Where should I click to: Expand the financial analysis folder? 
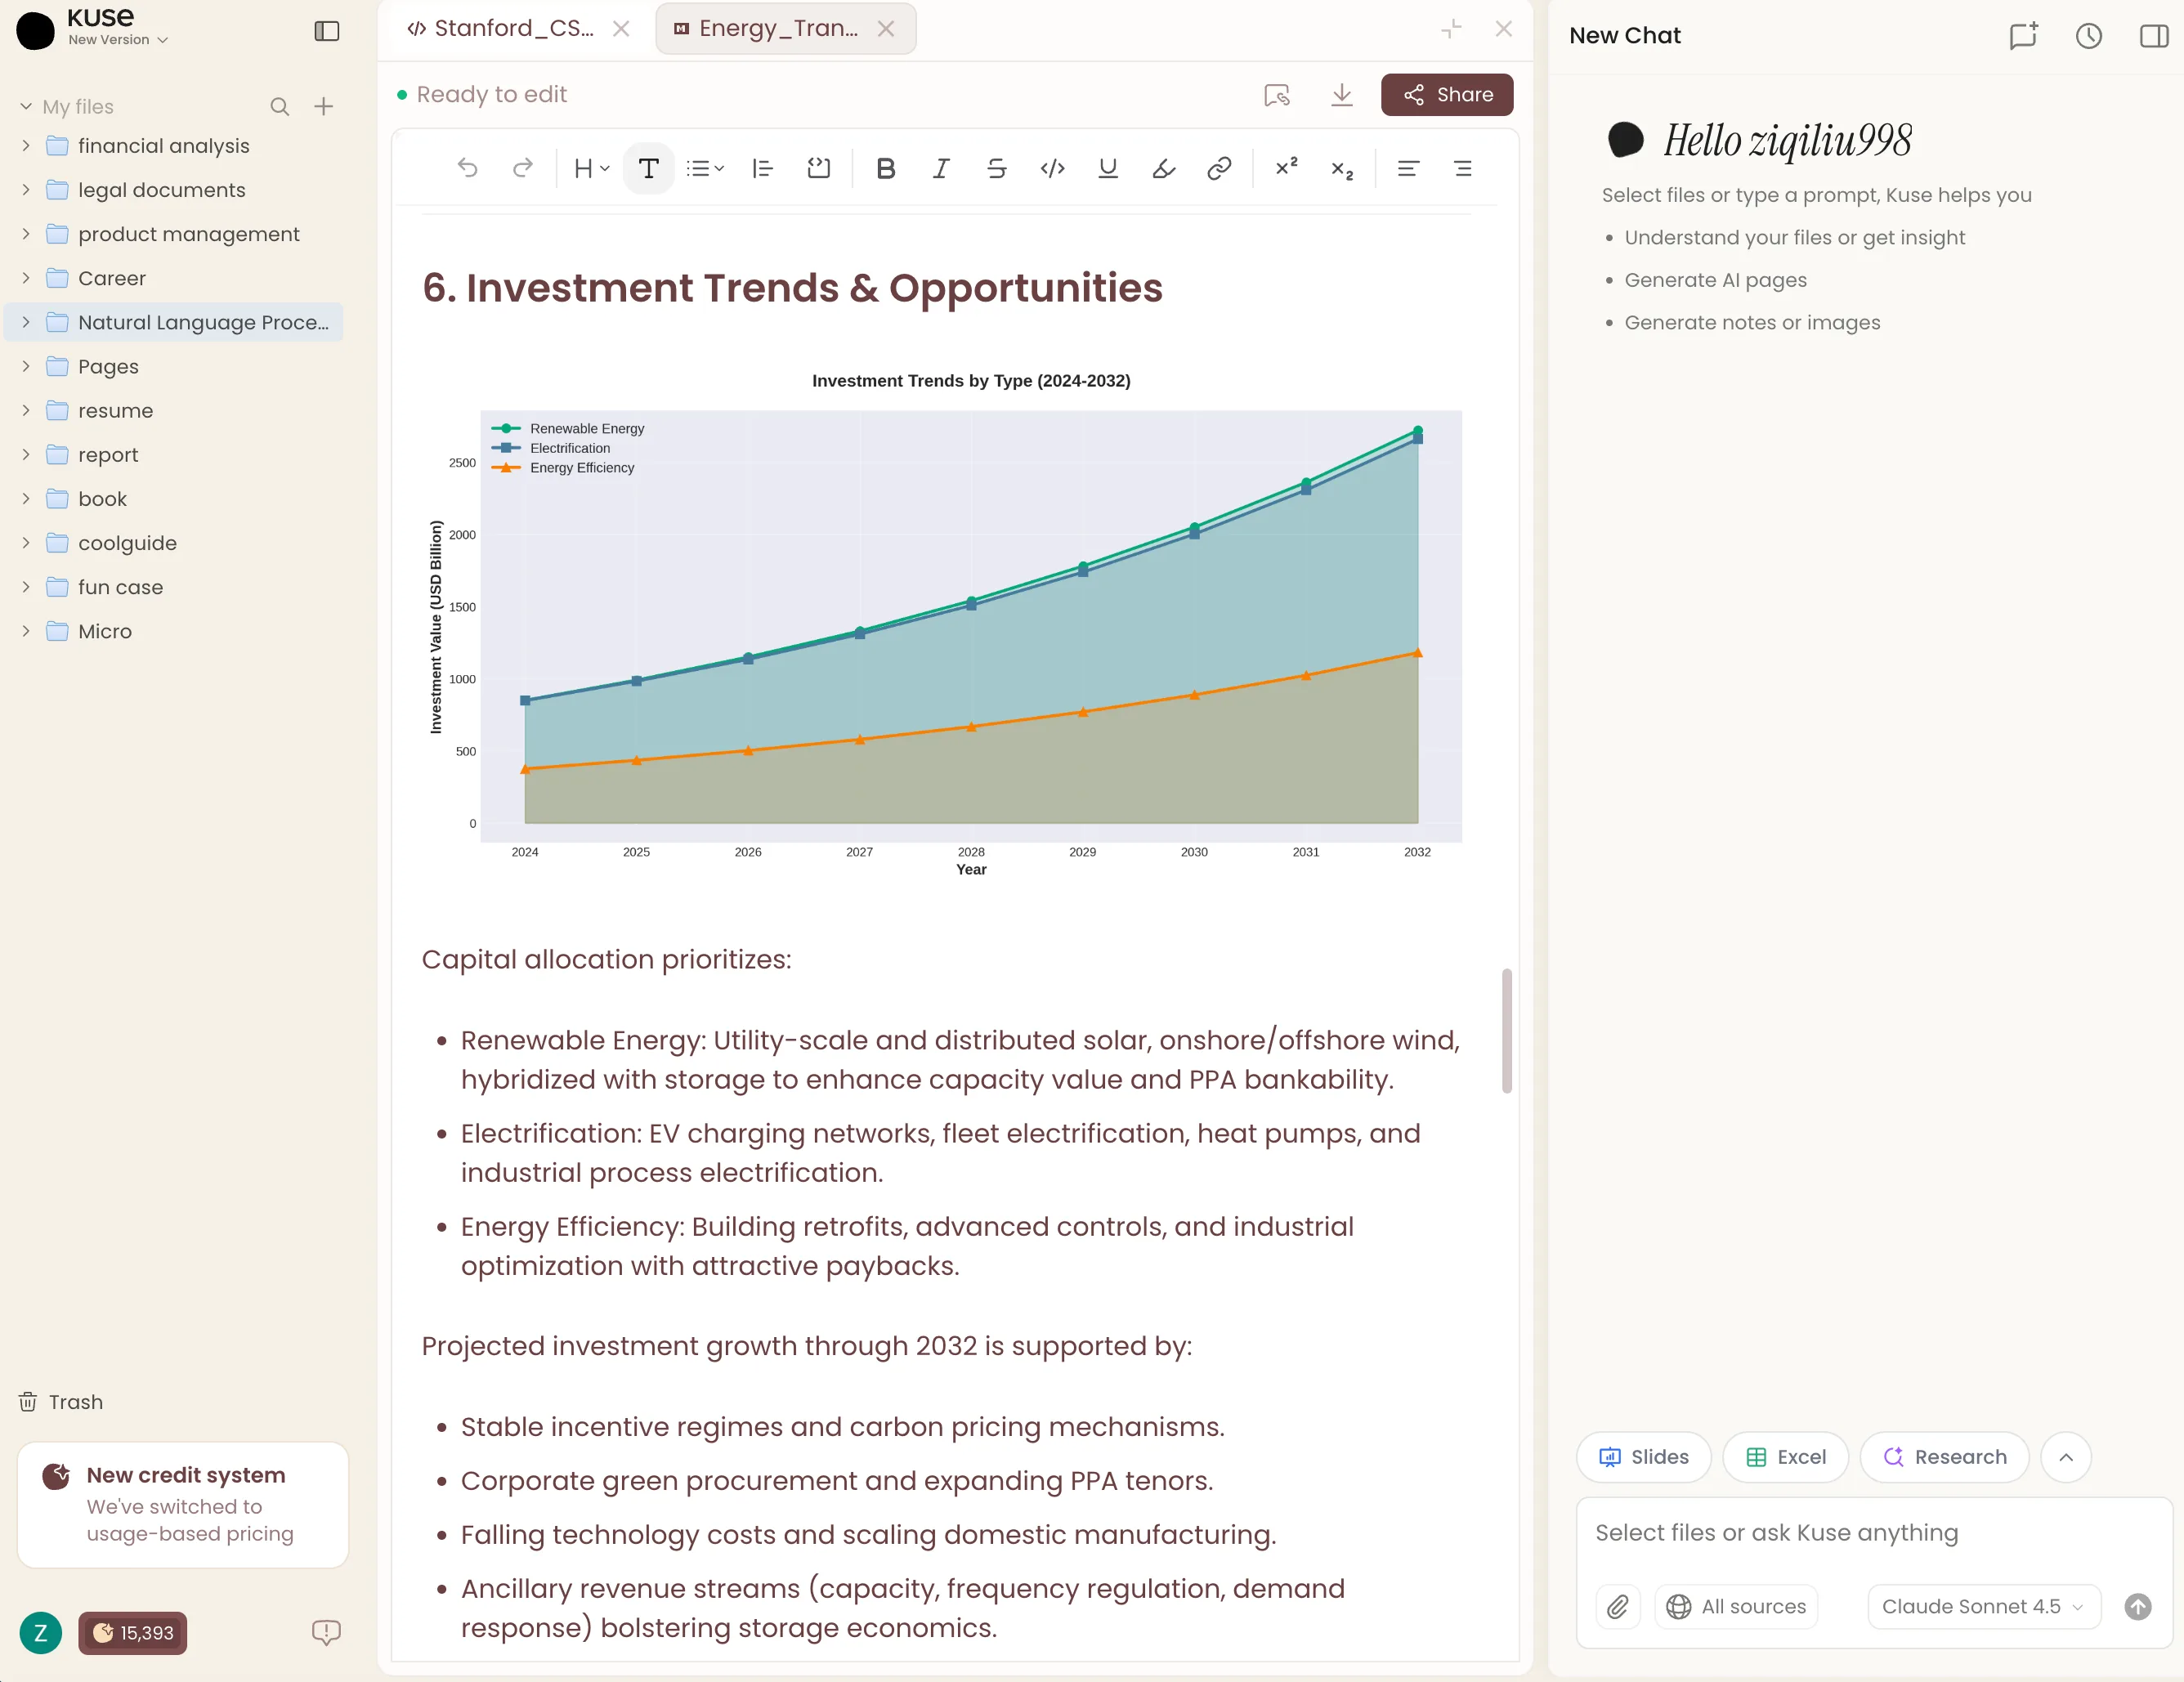[x=26, y=146]
